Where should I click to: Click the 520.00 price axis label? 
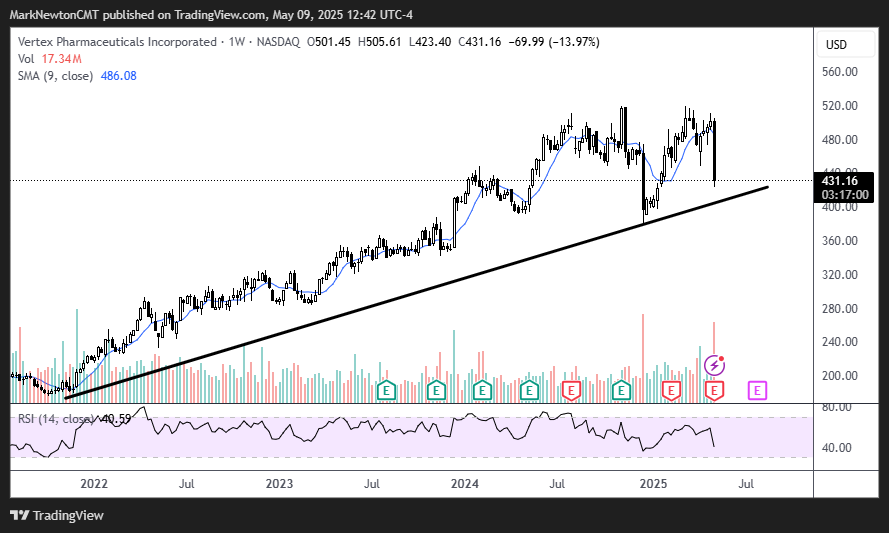pyautogui.click(x=840, y=105)
